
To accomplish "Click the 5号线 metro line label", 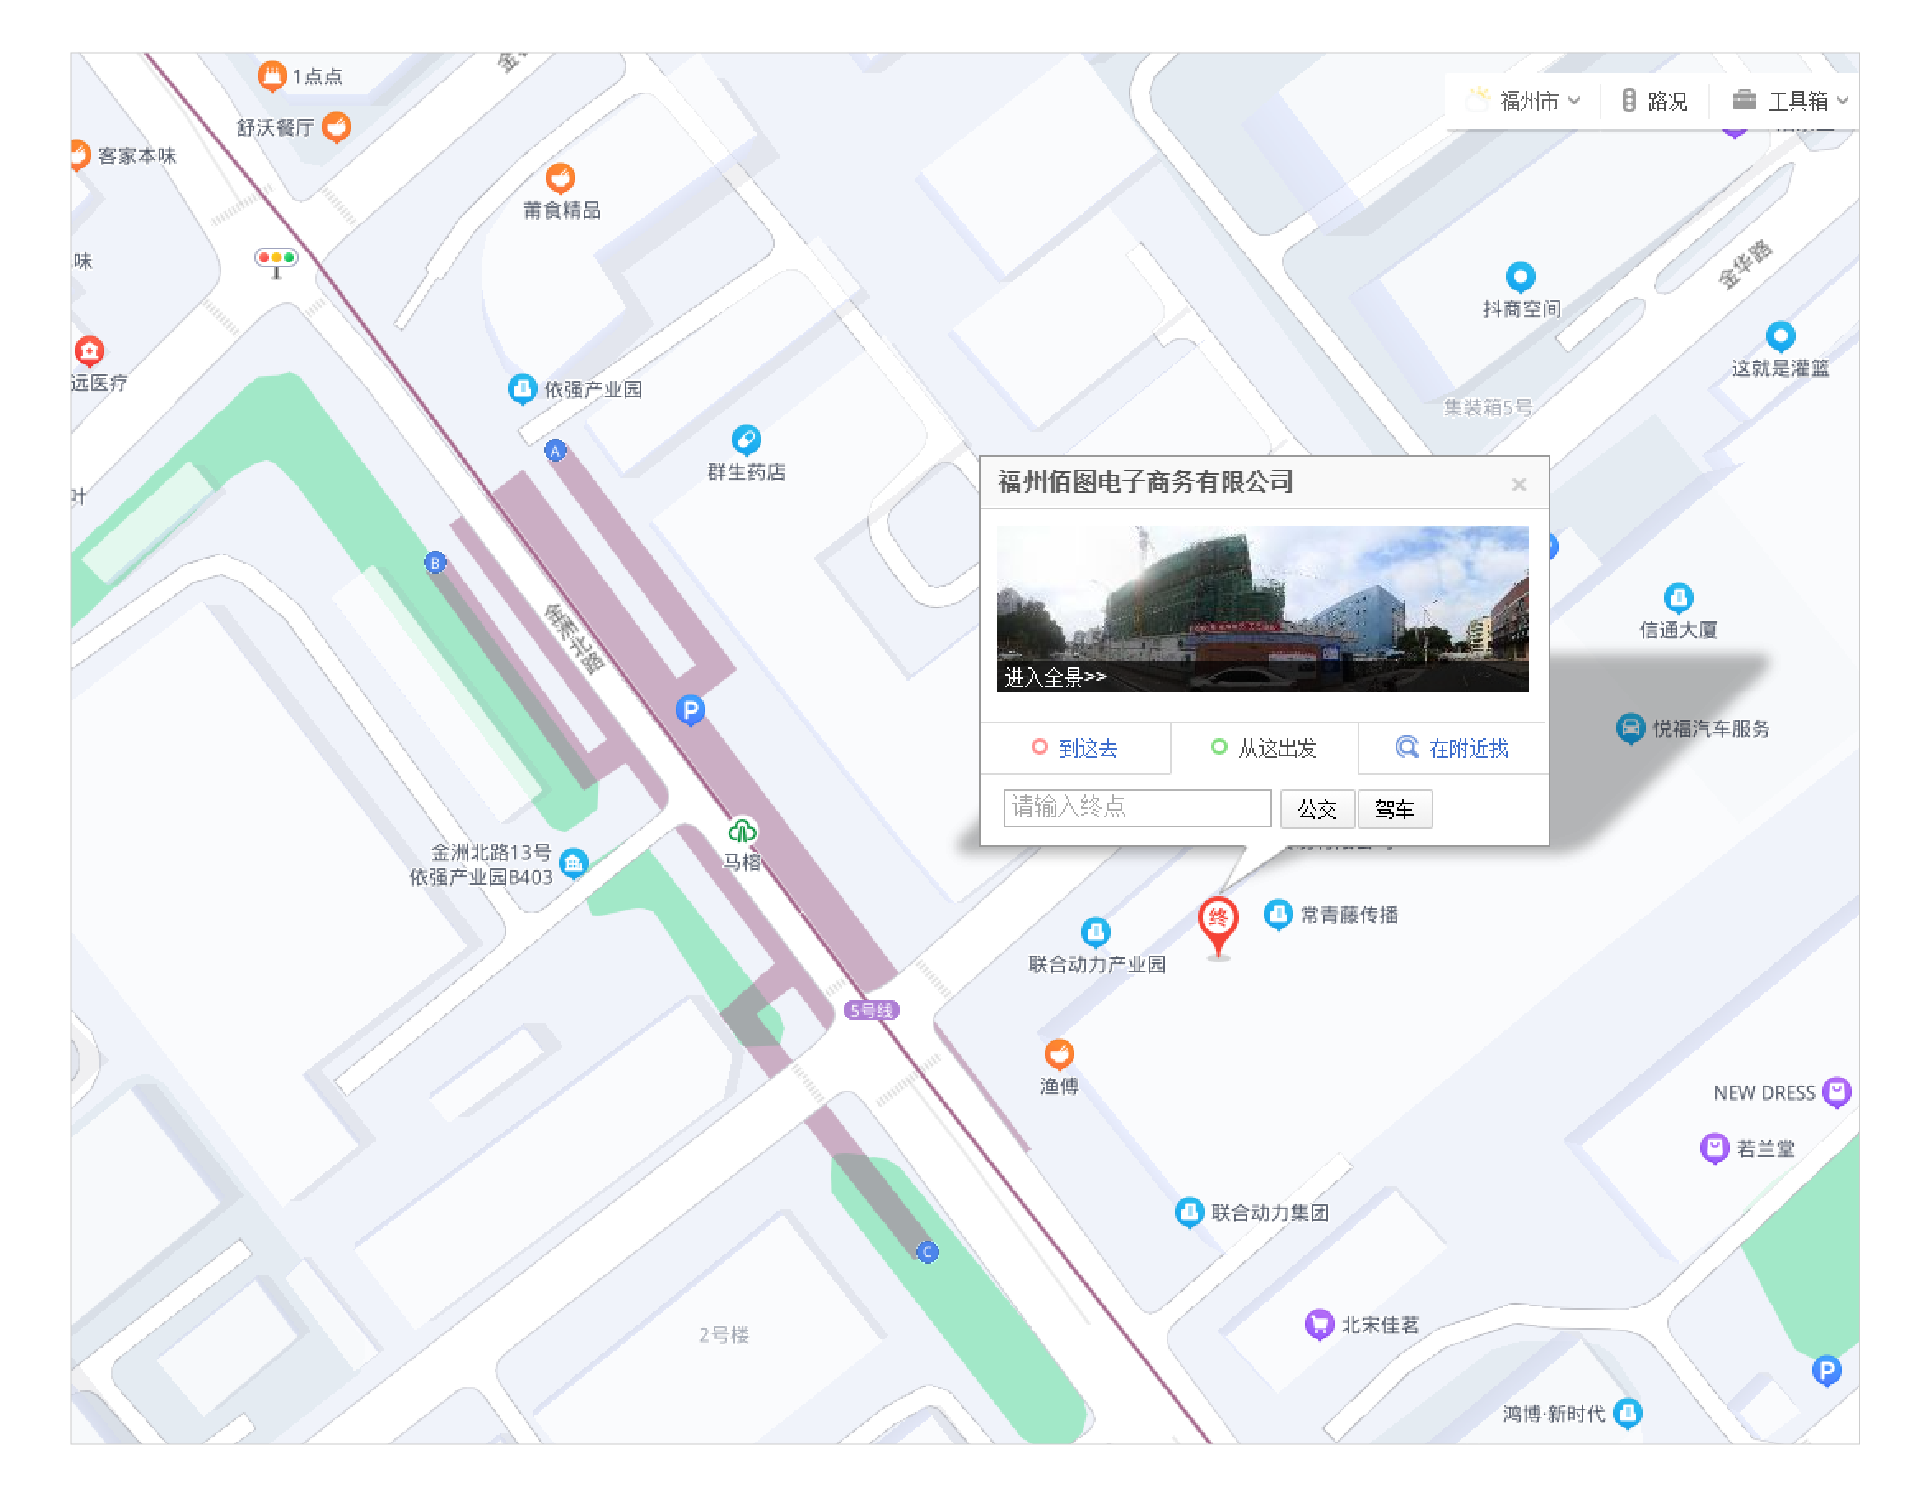I will pyautogui.click(x=871, y=1010).
